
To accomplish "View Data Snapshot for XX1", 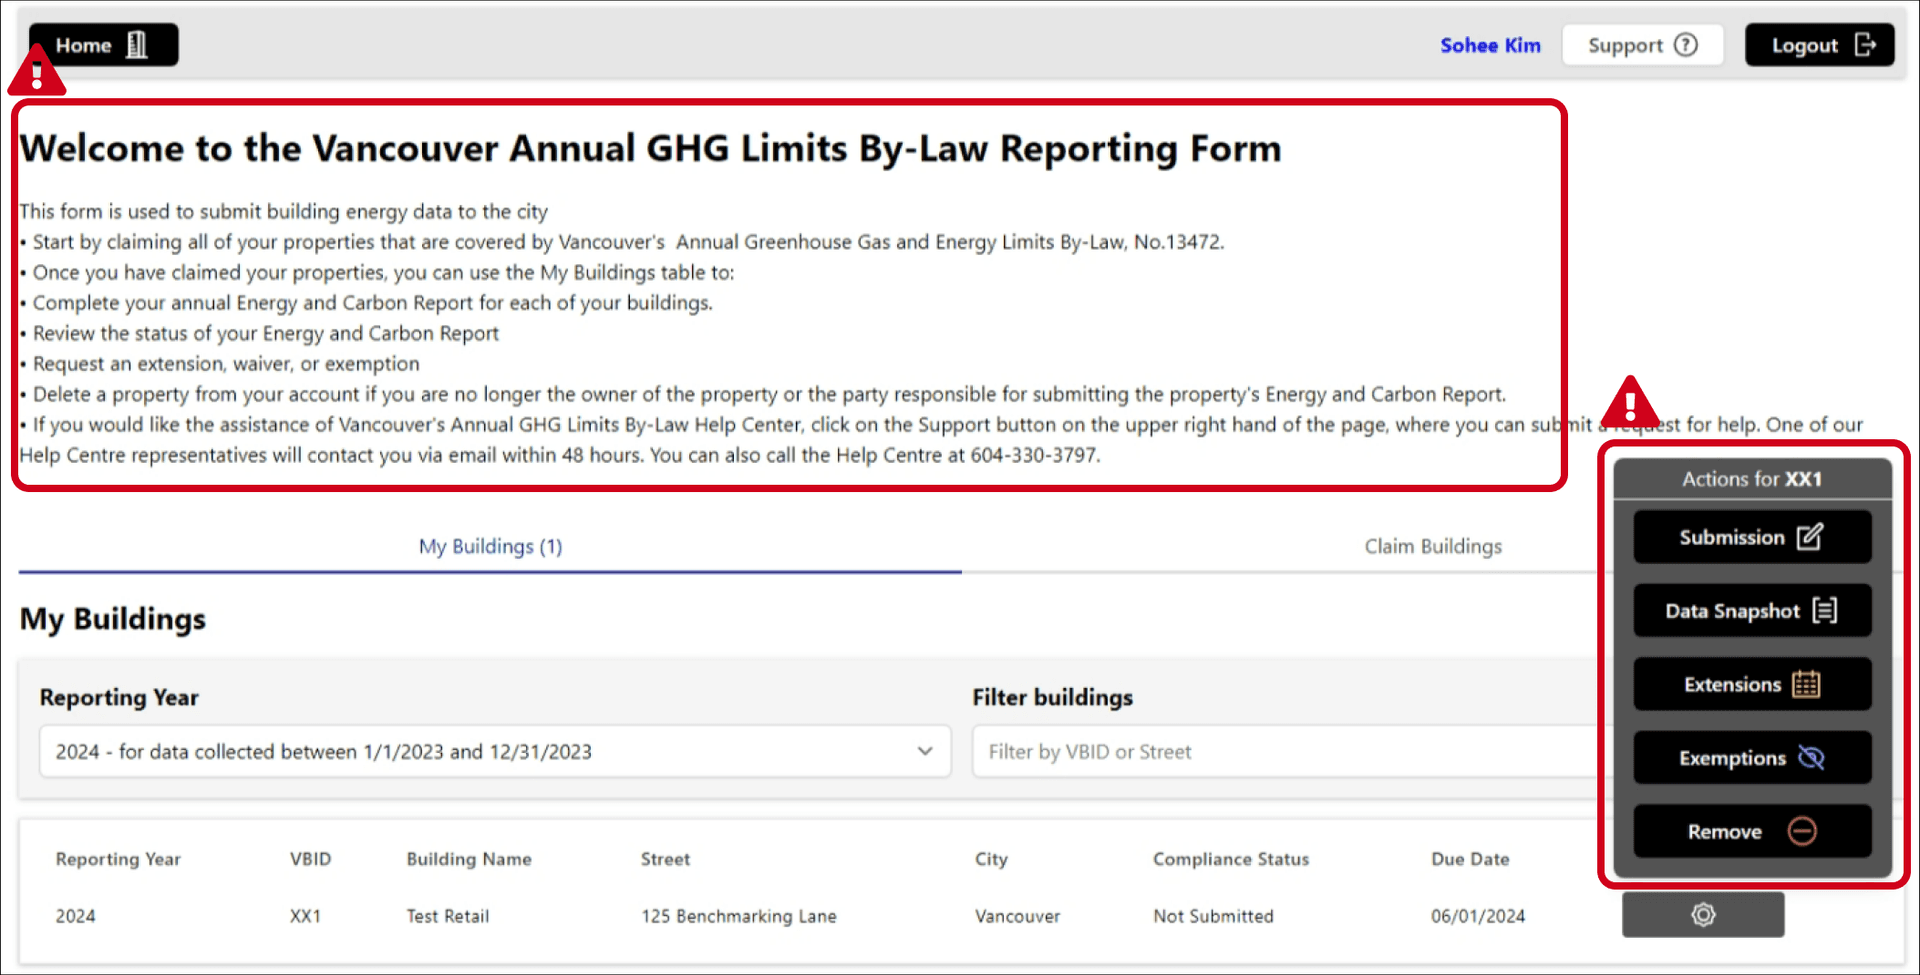I will (x=1752, y=611).
